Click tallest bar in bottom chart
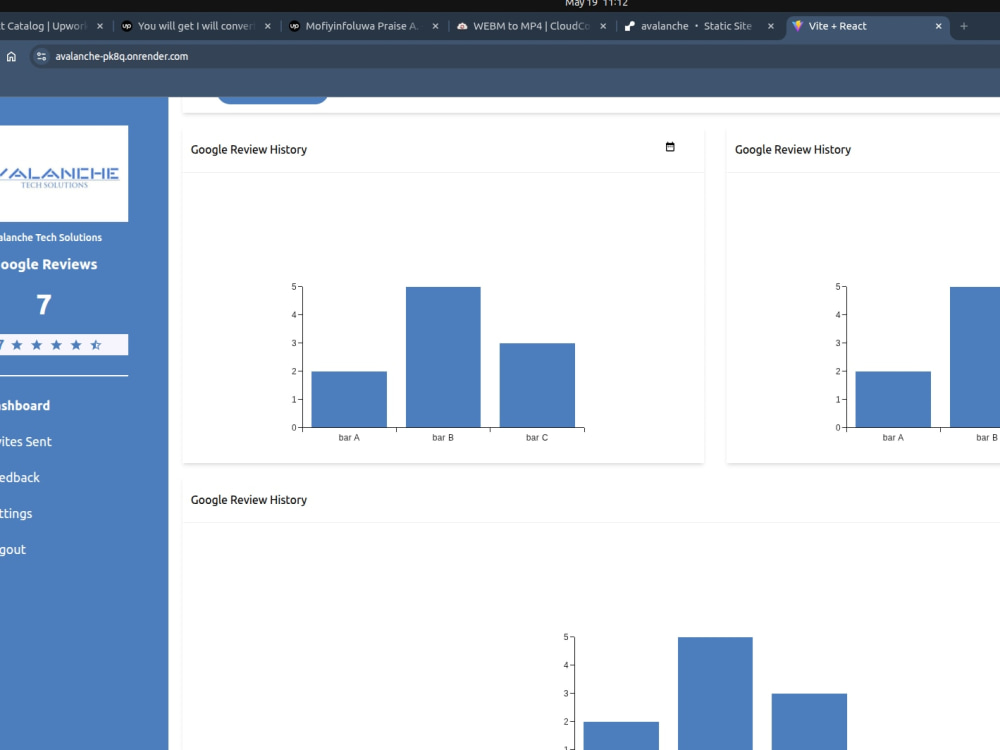 (x=715, y=693)
